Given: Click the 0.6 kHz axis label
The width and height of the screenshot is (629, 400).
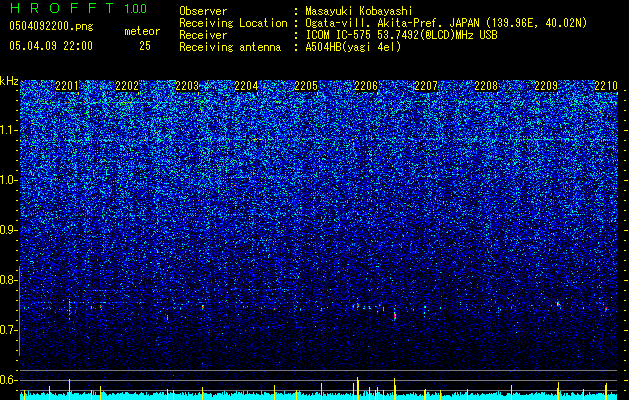Looking at the screenshot, I should tap(8, 380).
